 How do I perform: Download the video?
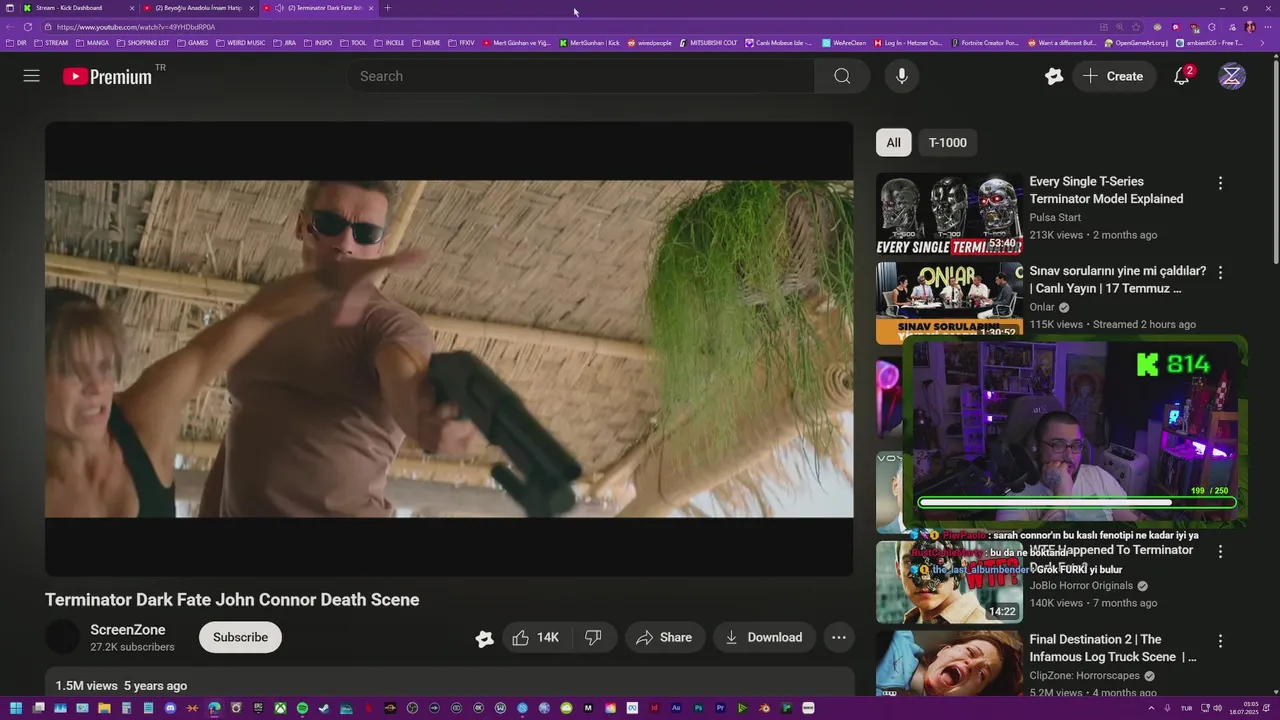(x=764, y=637)
